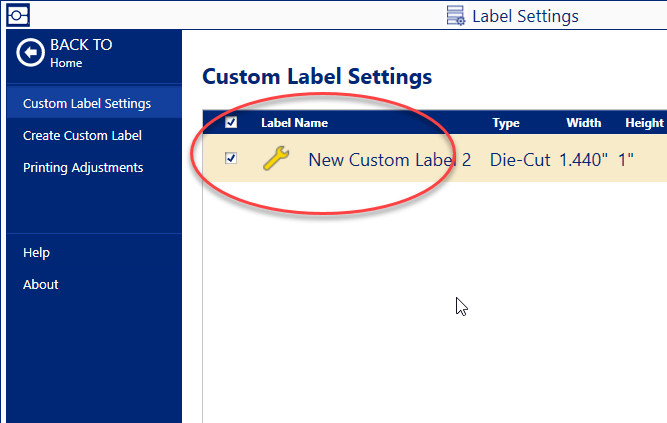The width and height of the screenshot is (667, 423).
Task: Open Custom Label Settings in the sidebar
Action: pyautogui.click(x=87, y=103)
